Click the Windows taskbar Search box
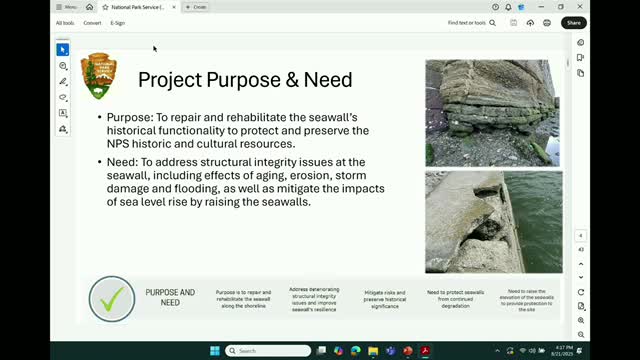 (268, 351)
